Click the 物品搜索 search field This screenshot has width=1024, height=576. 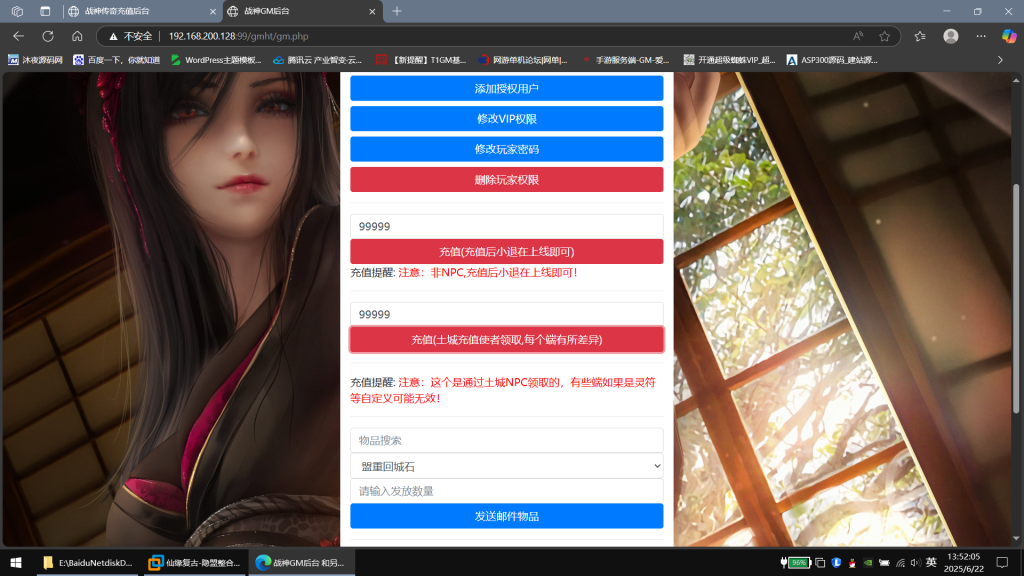pyautogui.click(x=506, y=440)
